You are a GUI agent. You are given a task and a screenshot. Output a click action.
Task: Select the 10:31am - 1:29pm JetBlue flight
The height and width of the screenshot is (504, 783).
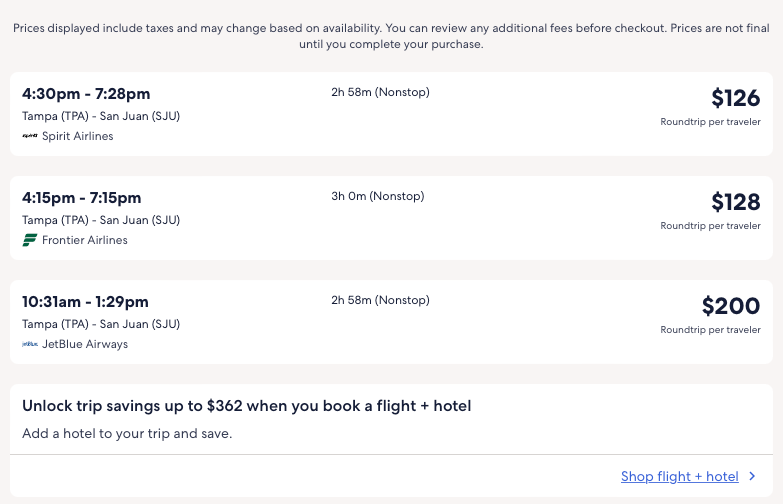pos(85,302)
